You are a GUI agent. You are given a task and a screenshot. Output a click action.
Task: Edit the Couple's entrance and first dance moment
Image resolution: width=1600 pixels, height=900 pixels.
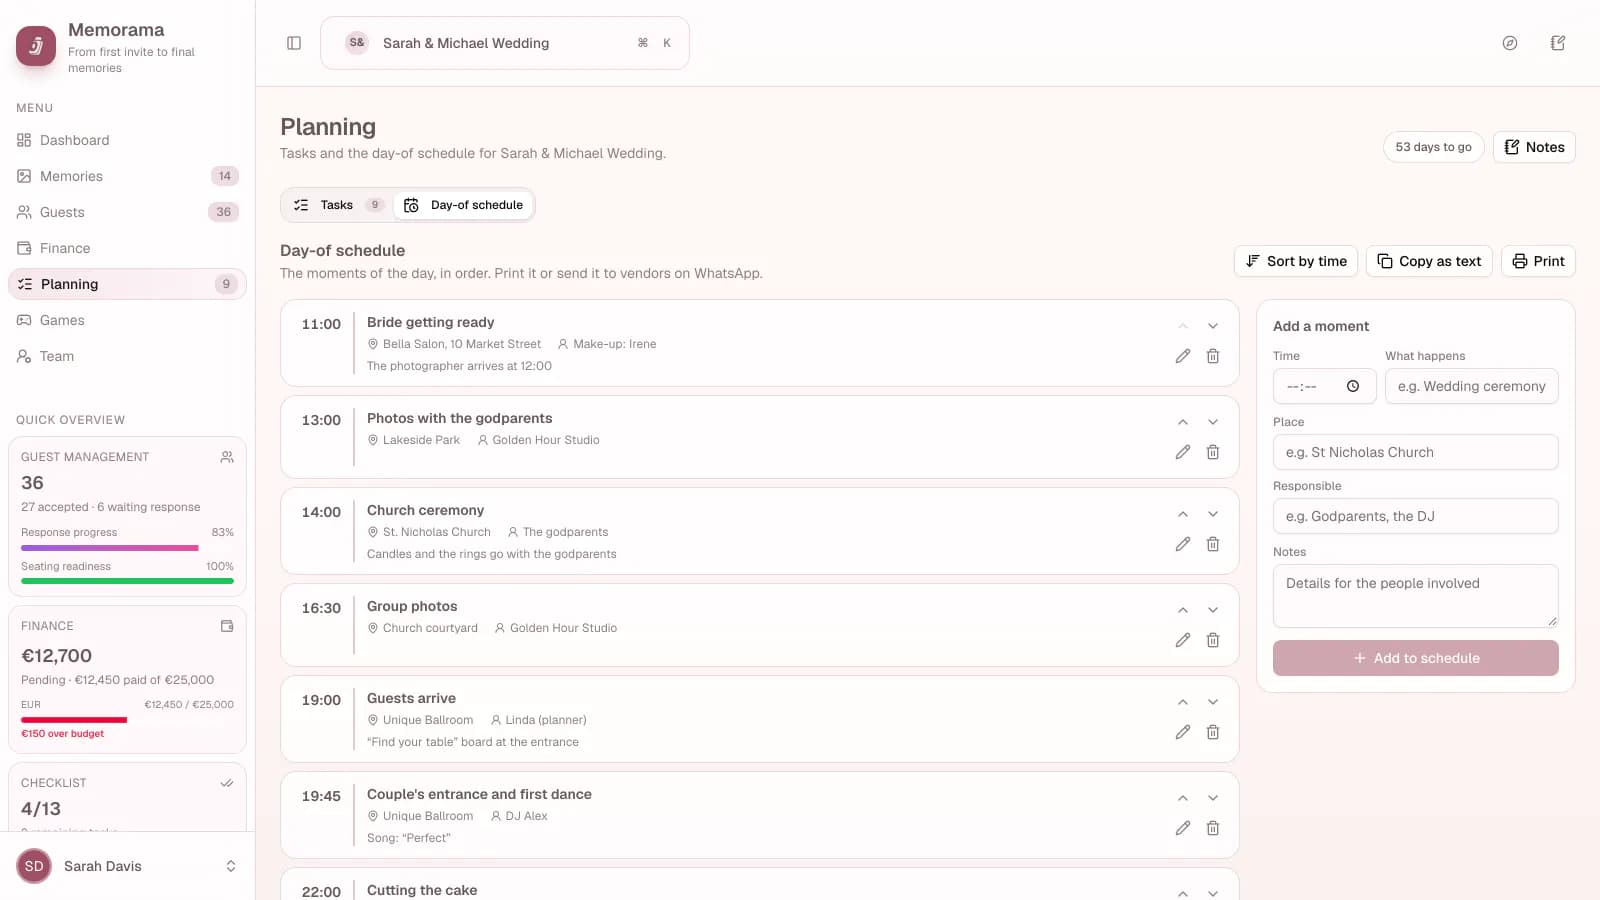click(1183, 828)
